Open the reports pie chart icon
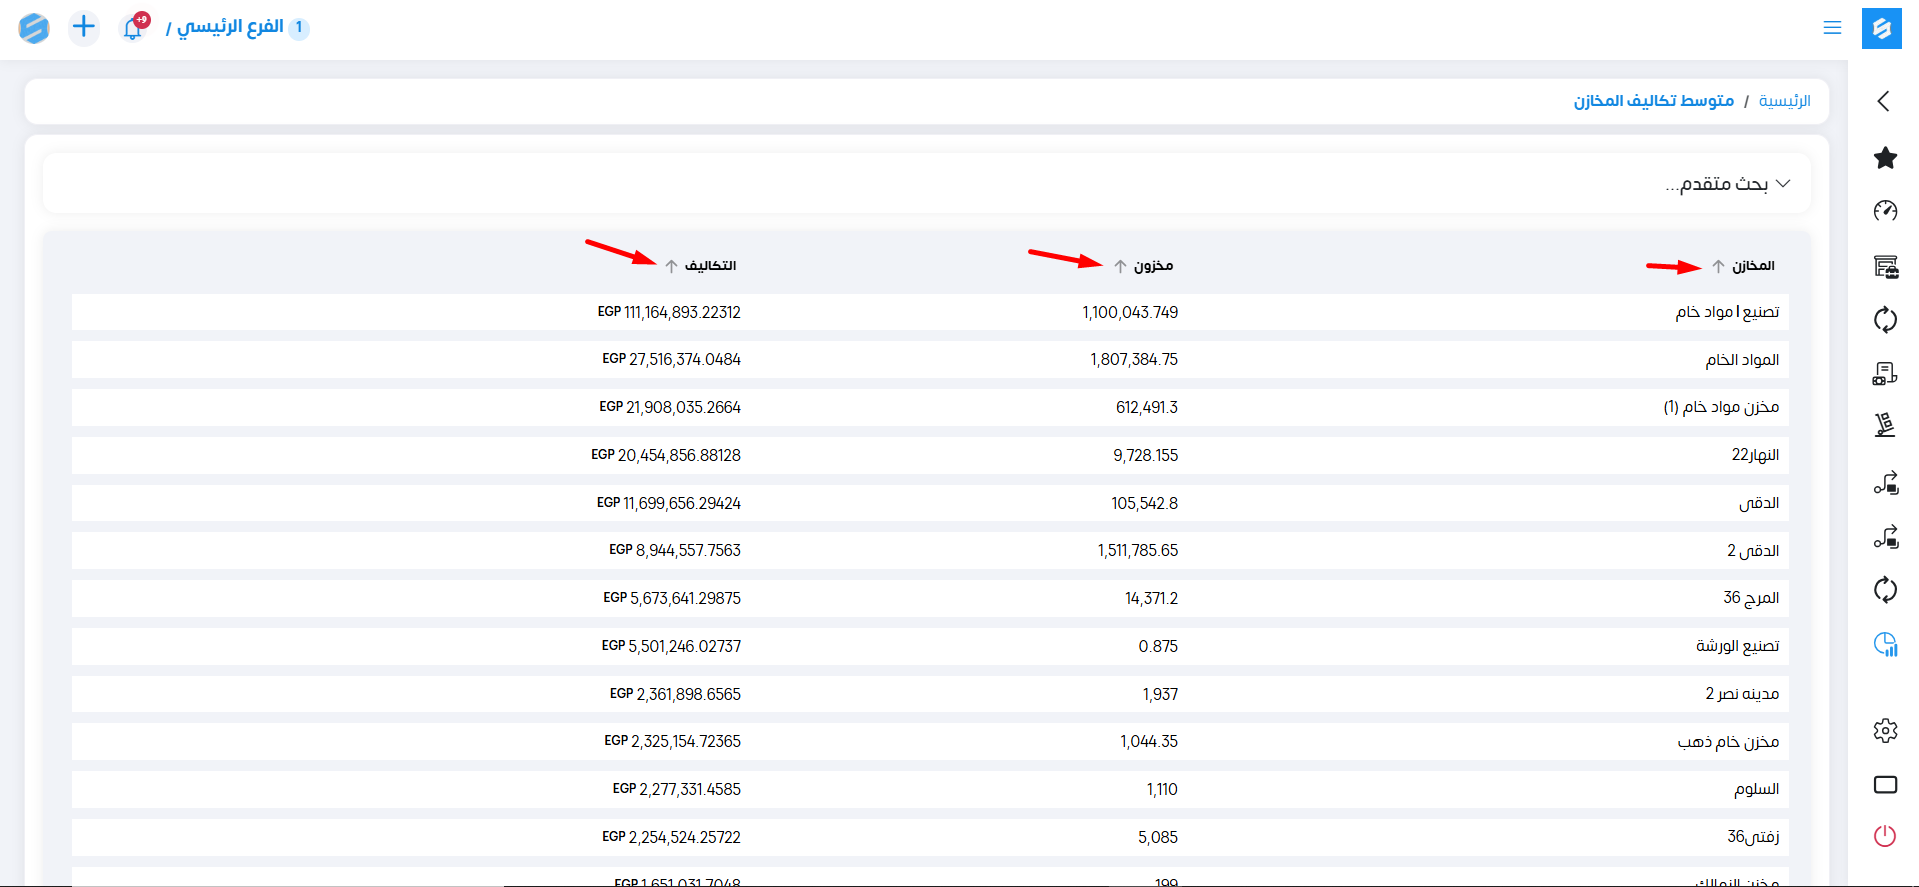 click(x=1885, y=645)
